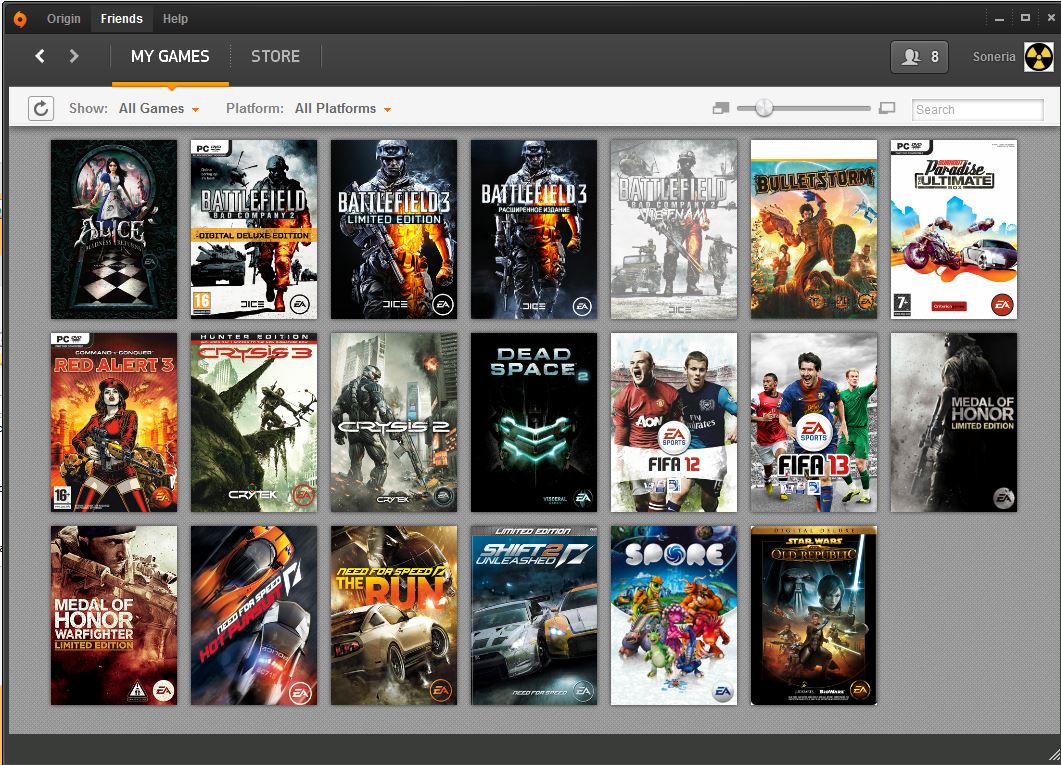Select Bulletstorm game tile
Screen dimensions: 1061x765
coord(814,229)
